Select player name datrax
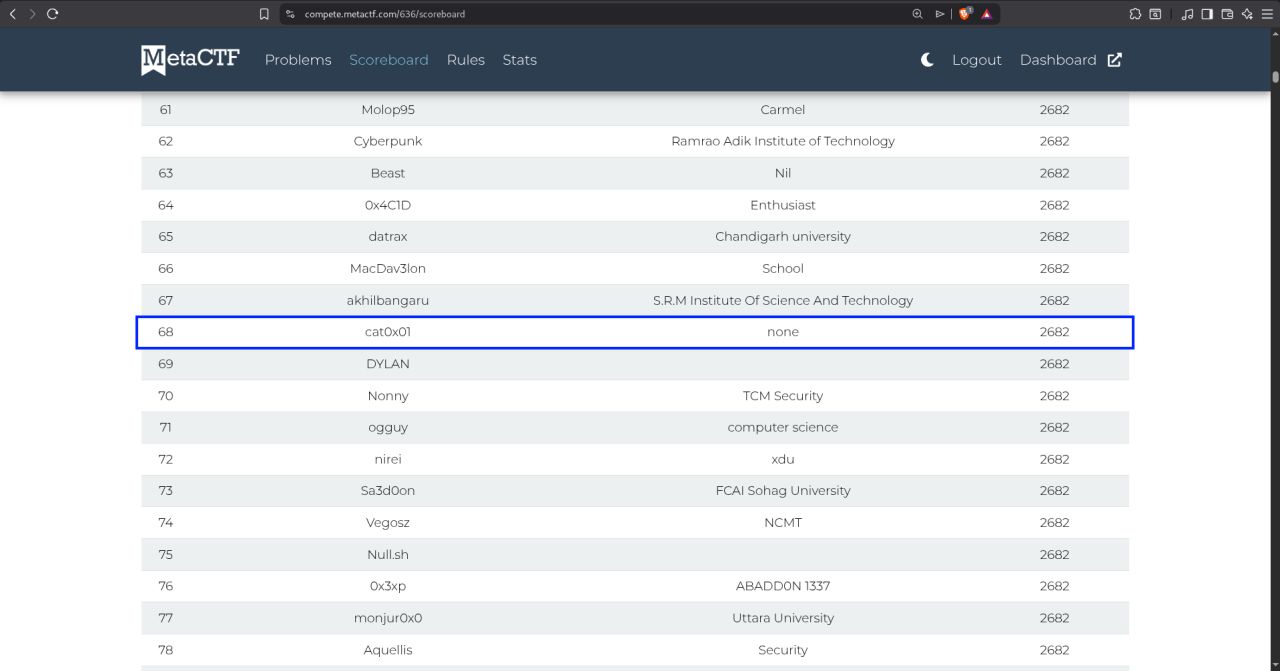 coord(388,237)
